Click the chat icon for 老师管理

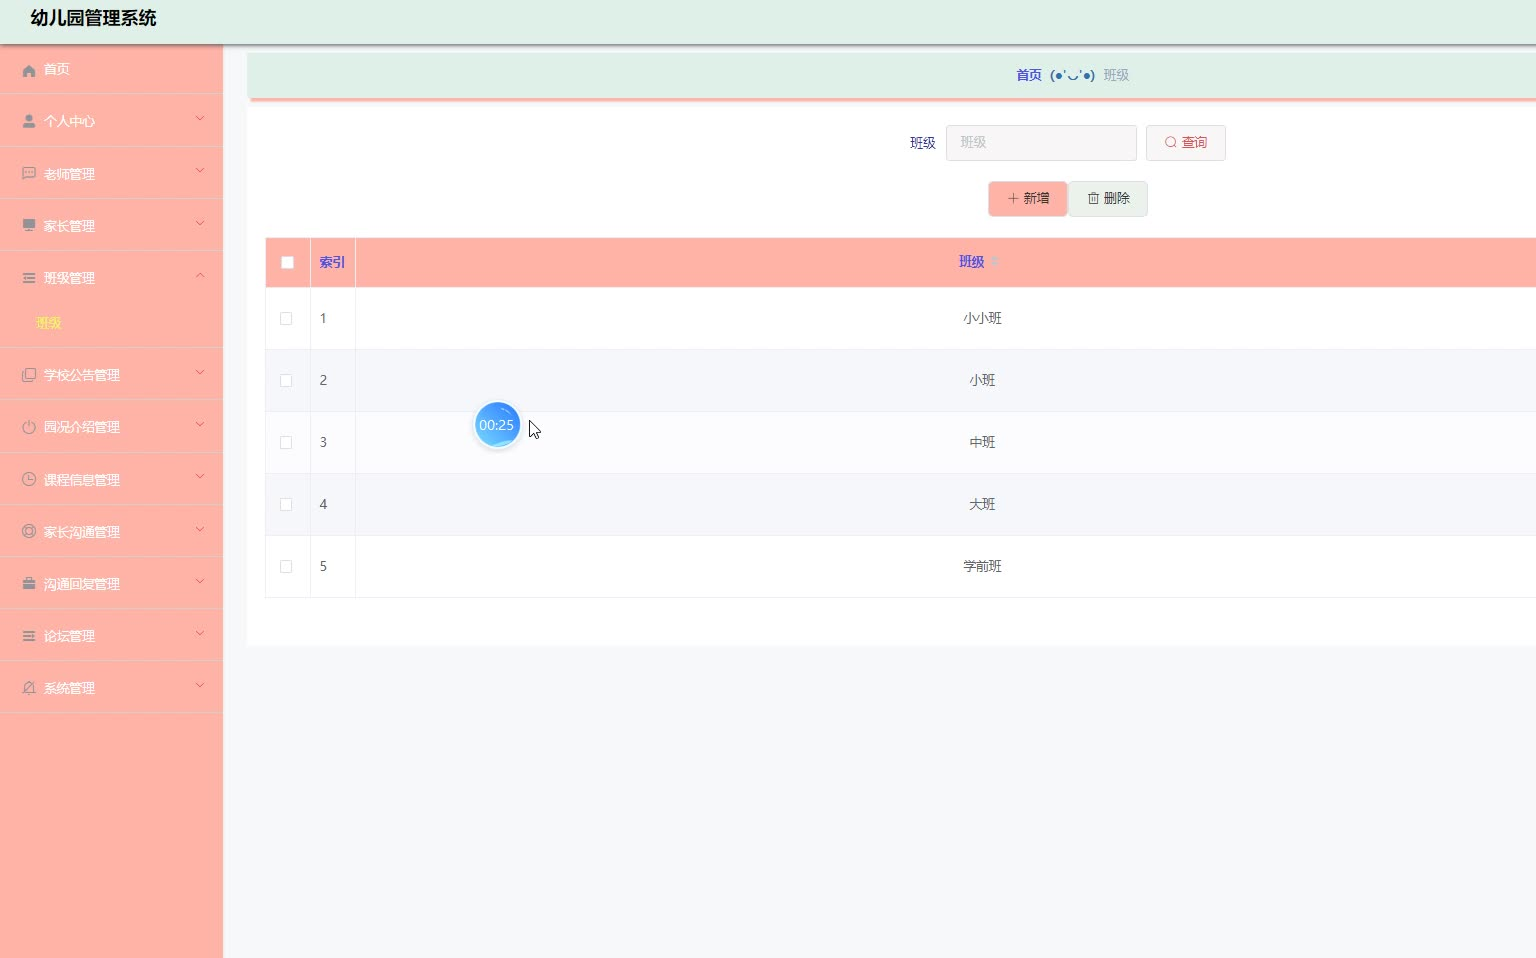(29, 173)
